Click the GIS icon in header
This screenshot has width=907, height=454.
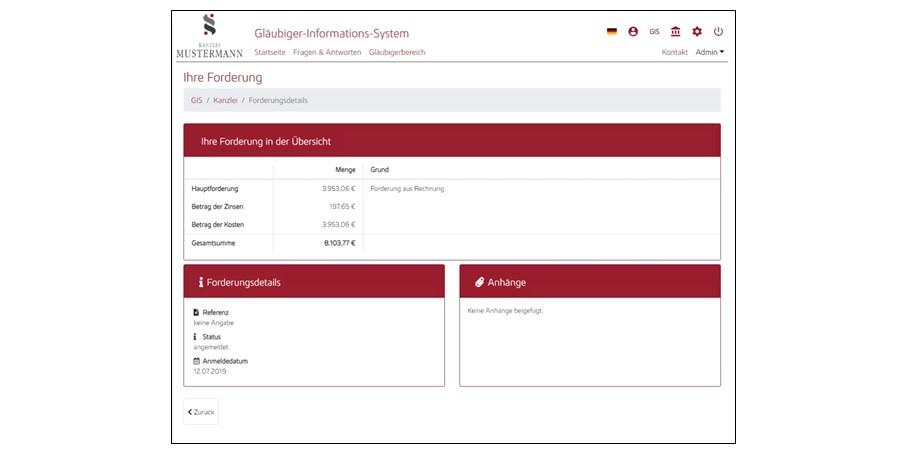(654, 32)
